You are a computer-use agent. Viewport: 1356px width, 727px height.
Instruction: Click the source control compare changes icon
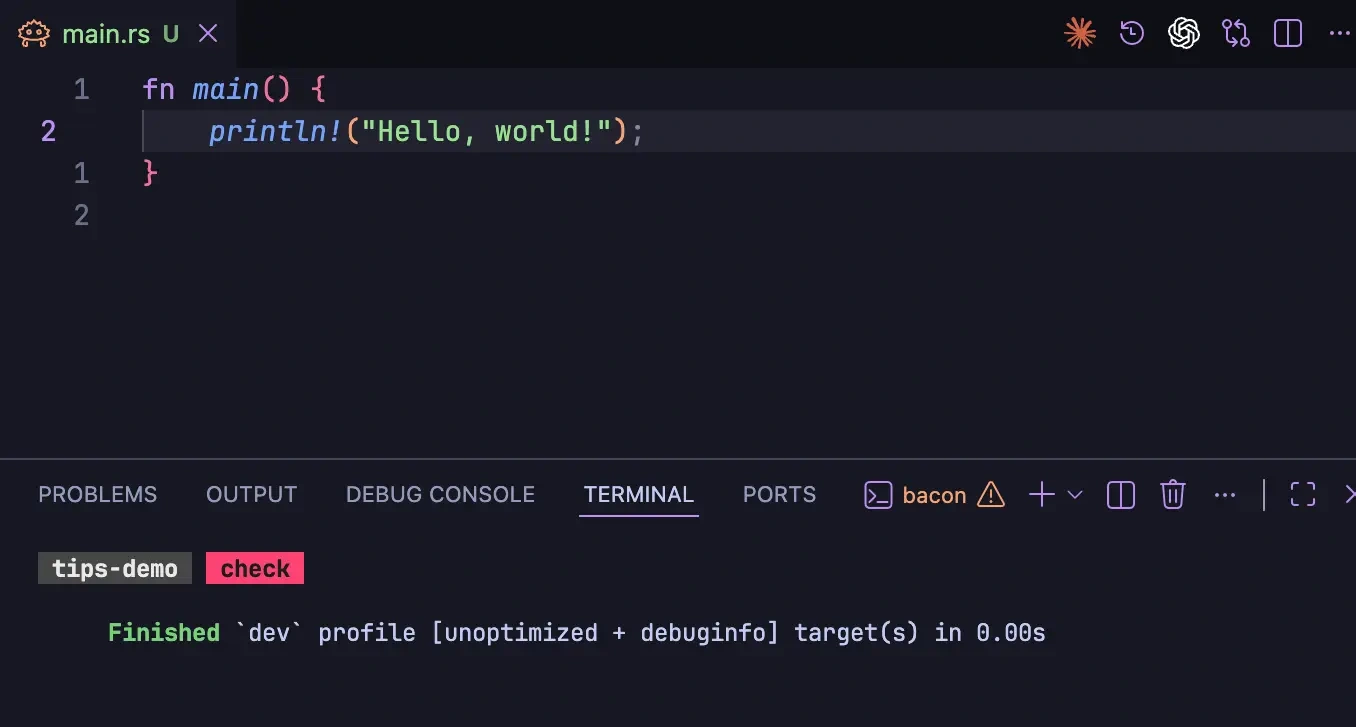click(x=1236, y=34)
